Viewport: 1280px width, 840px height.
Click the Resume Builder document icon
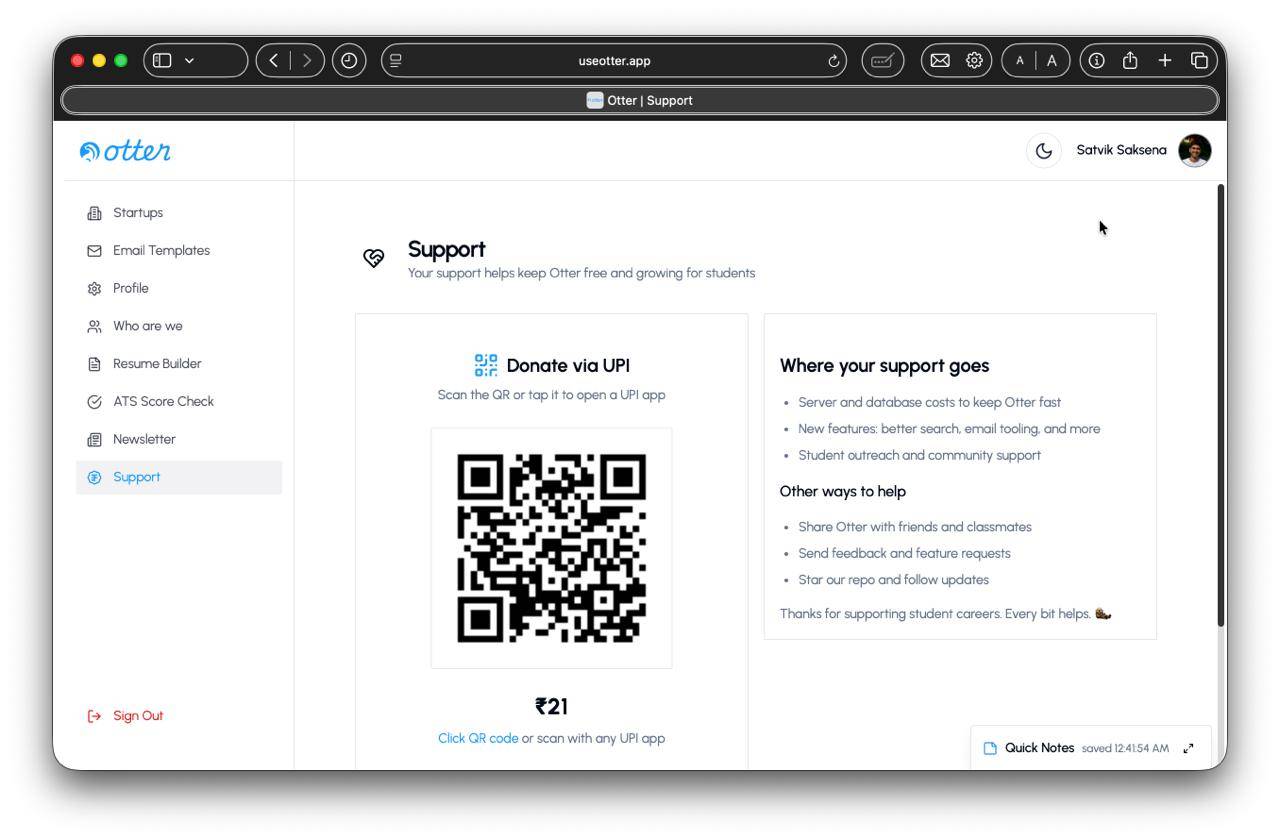click(95, 364)
